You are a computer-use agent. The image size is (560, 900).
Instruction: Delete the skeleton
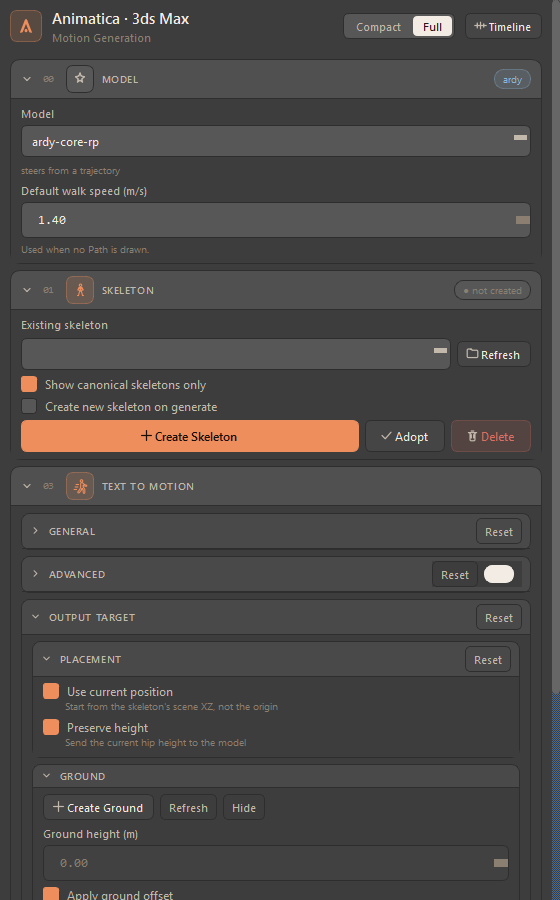(x=491, y=436)
